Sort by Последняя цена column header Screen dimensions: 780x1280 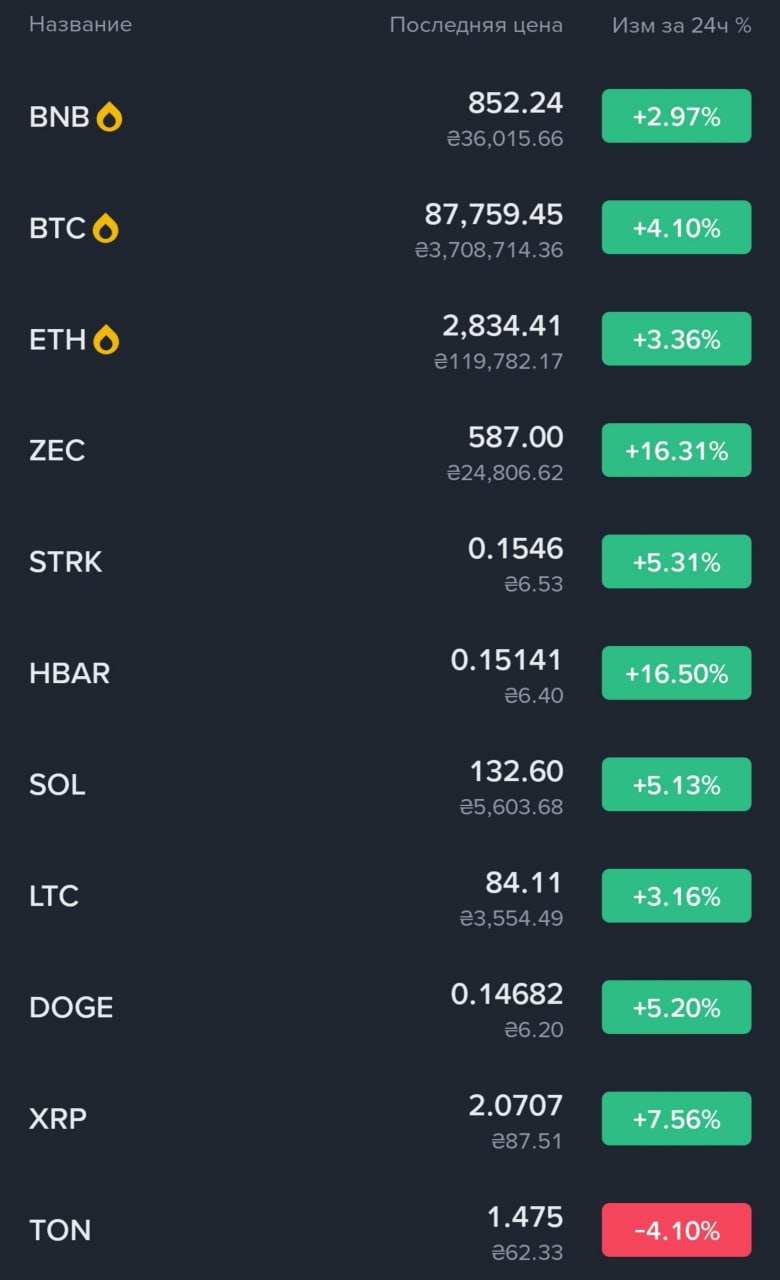[476, 25]
